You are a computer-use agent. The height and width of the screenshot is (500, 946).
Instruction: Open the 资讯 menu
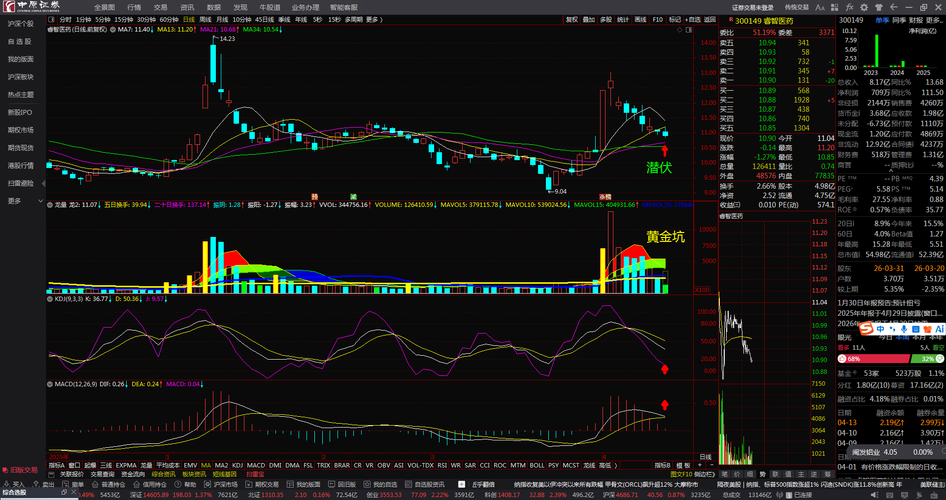point(187,7)
